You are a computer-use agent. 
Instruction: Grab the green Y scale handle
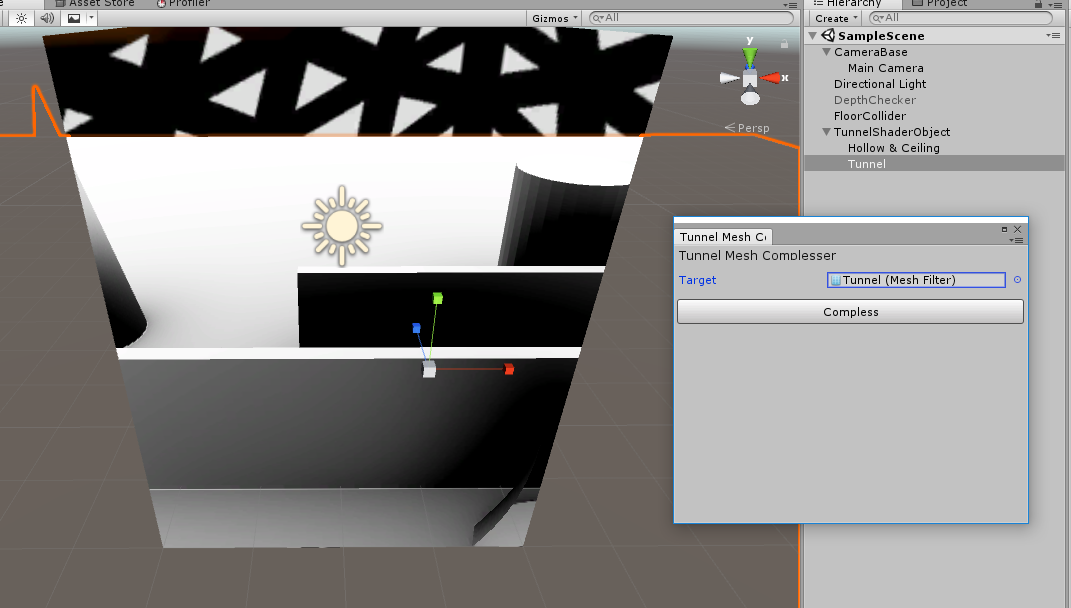[438, 298]
